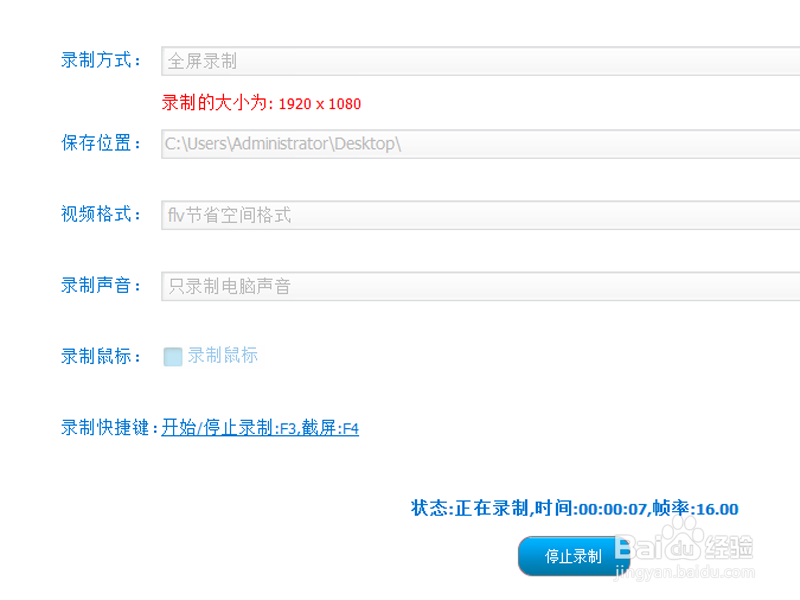The width and height of the screenshot is (800, 600).
Task: Click the 只录制电脑声音 audio field
Action: pyautogui.click(x=300, y=286)
